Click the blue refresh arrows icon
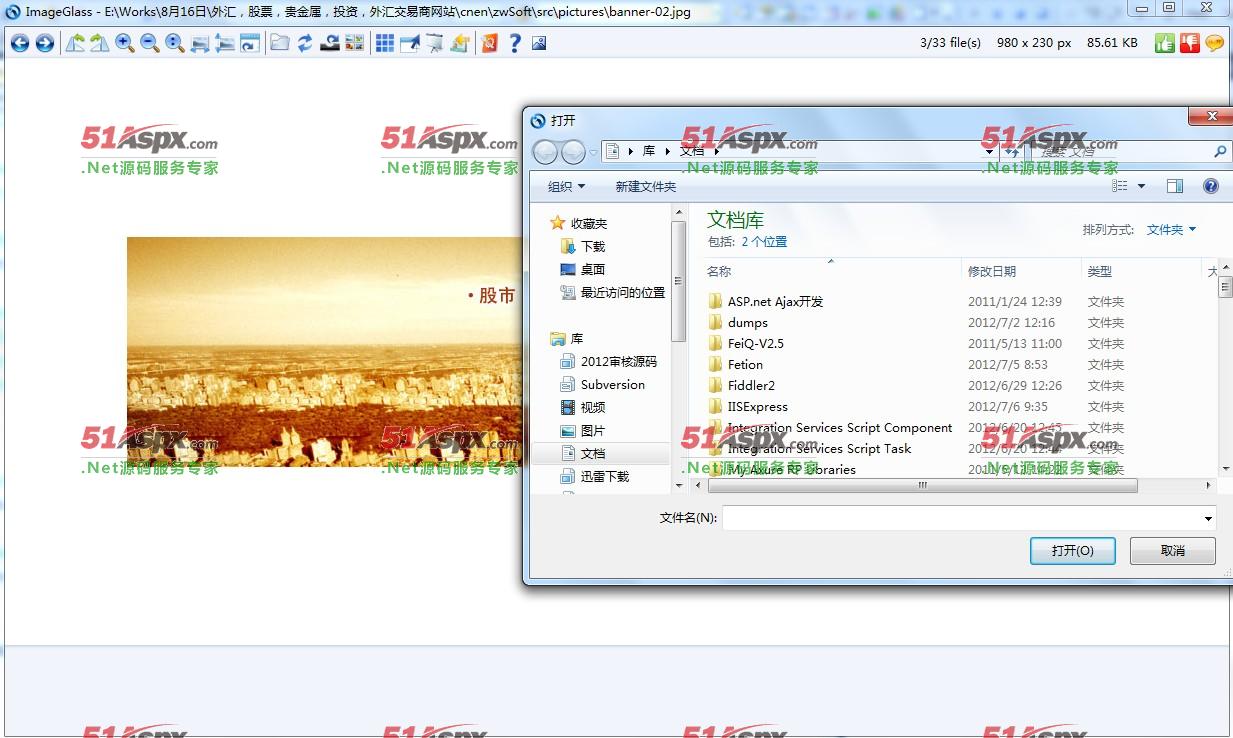 tap(305, 43)
